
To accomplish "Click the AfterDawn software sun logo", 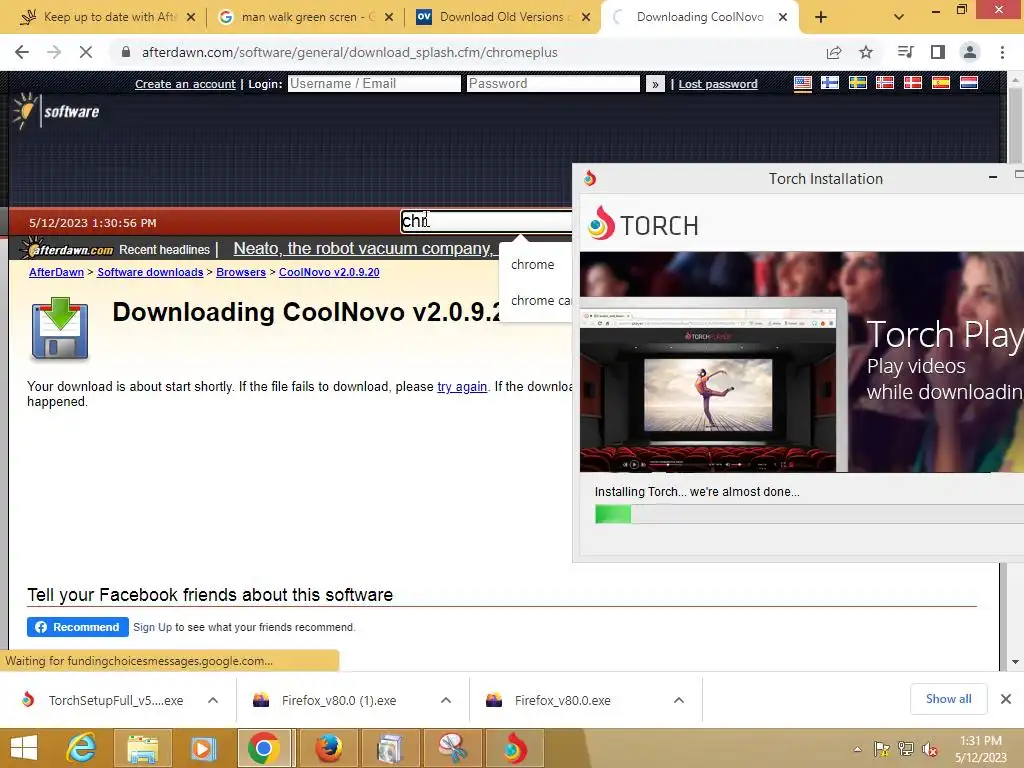I will pyautogui.click(x=56, y=111).
